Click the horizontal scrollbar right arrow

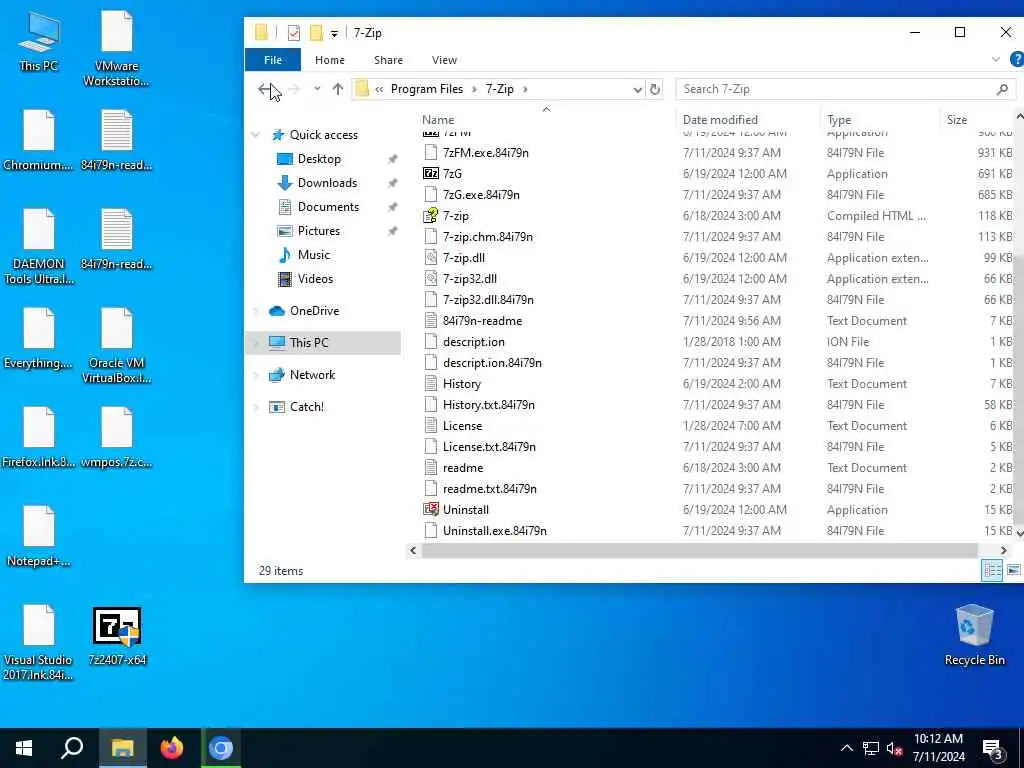pyautogui.click(x=1004, y=551)
